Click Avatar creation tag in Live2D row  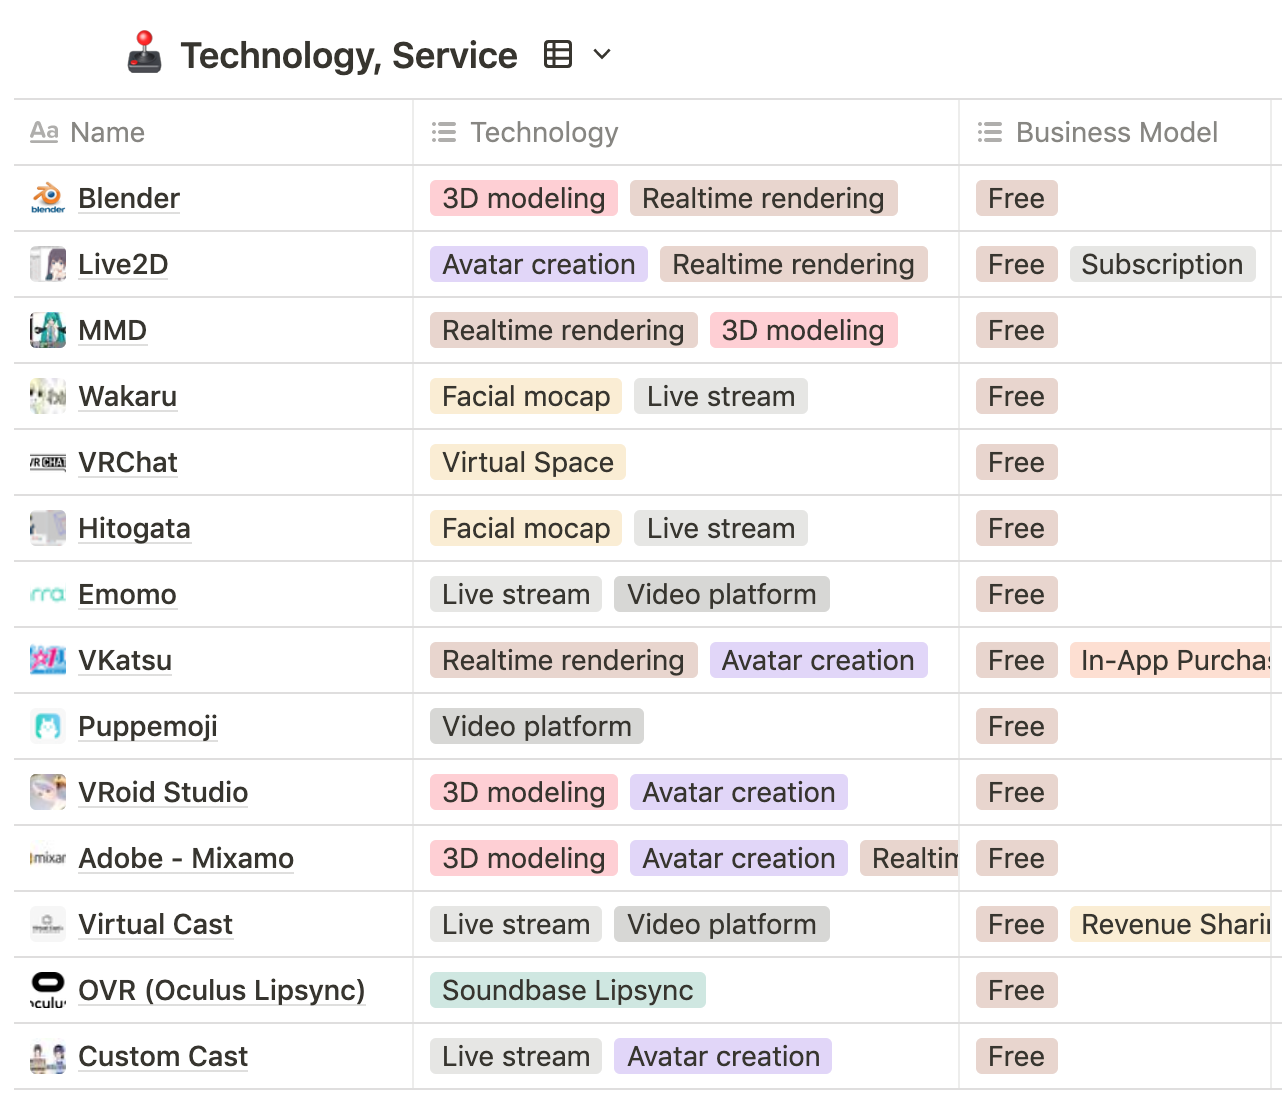[539, 264]
